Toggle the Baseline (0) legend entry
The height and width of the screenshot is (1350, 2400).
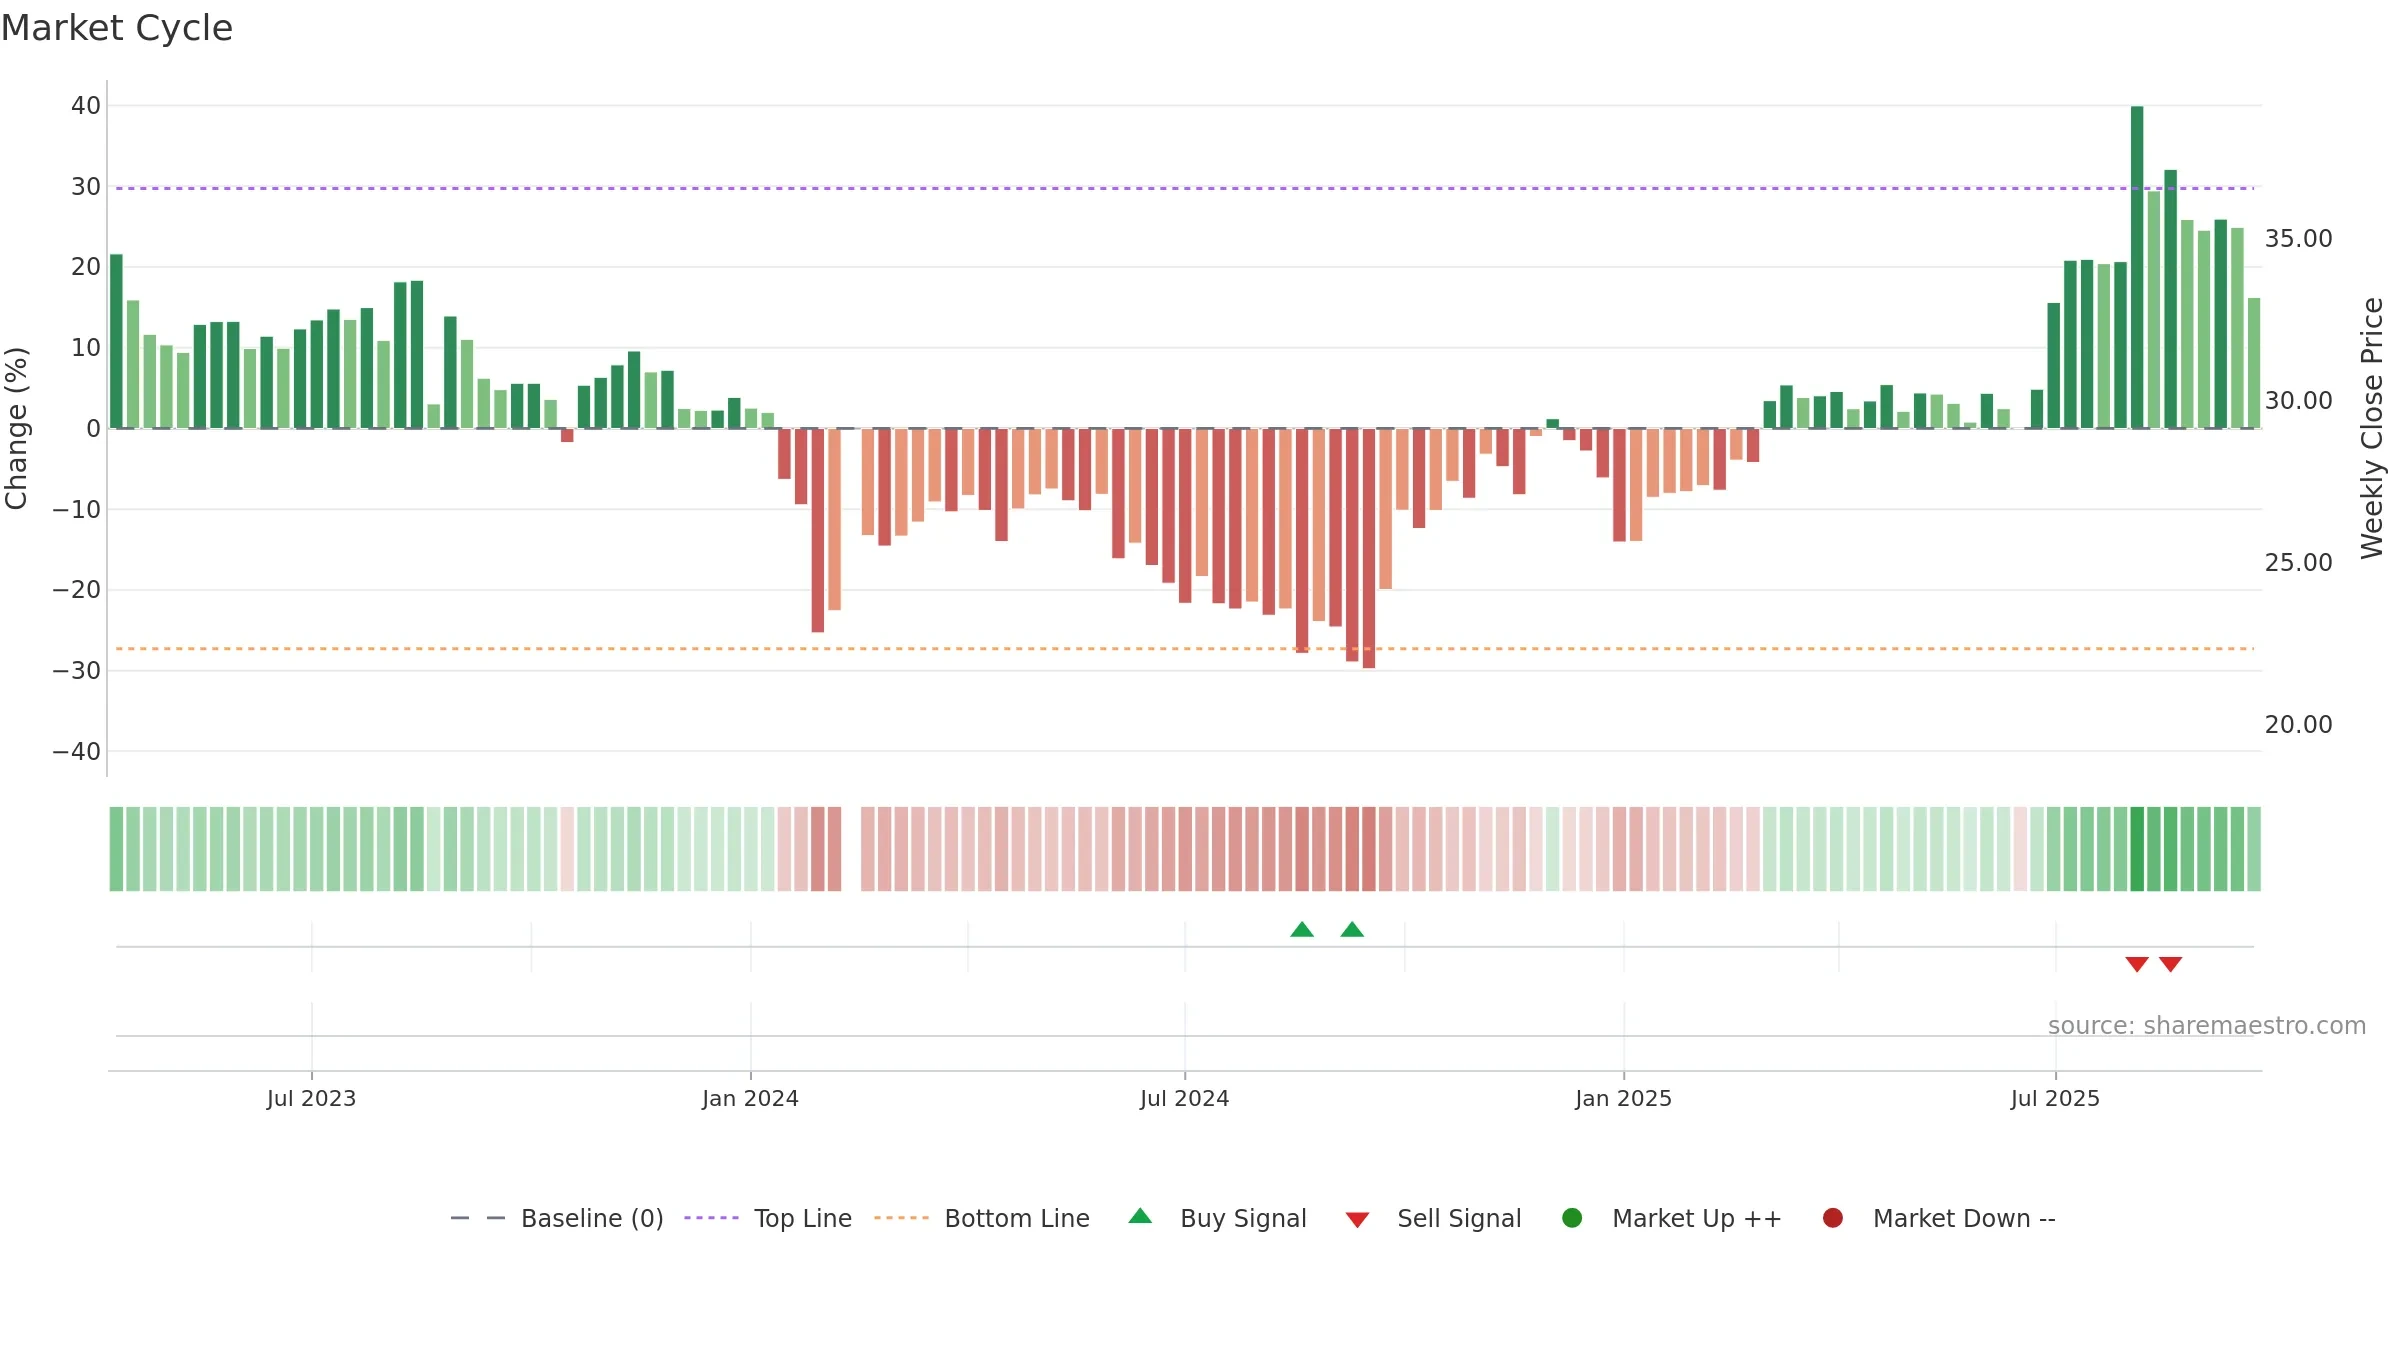coord(557,1218)
